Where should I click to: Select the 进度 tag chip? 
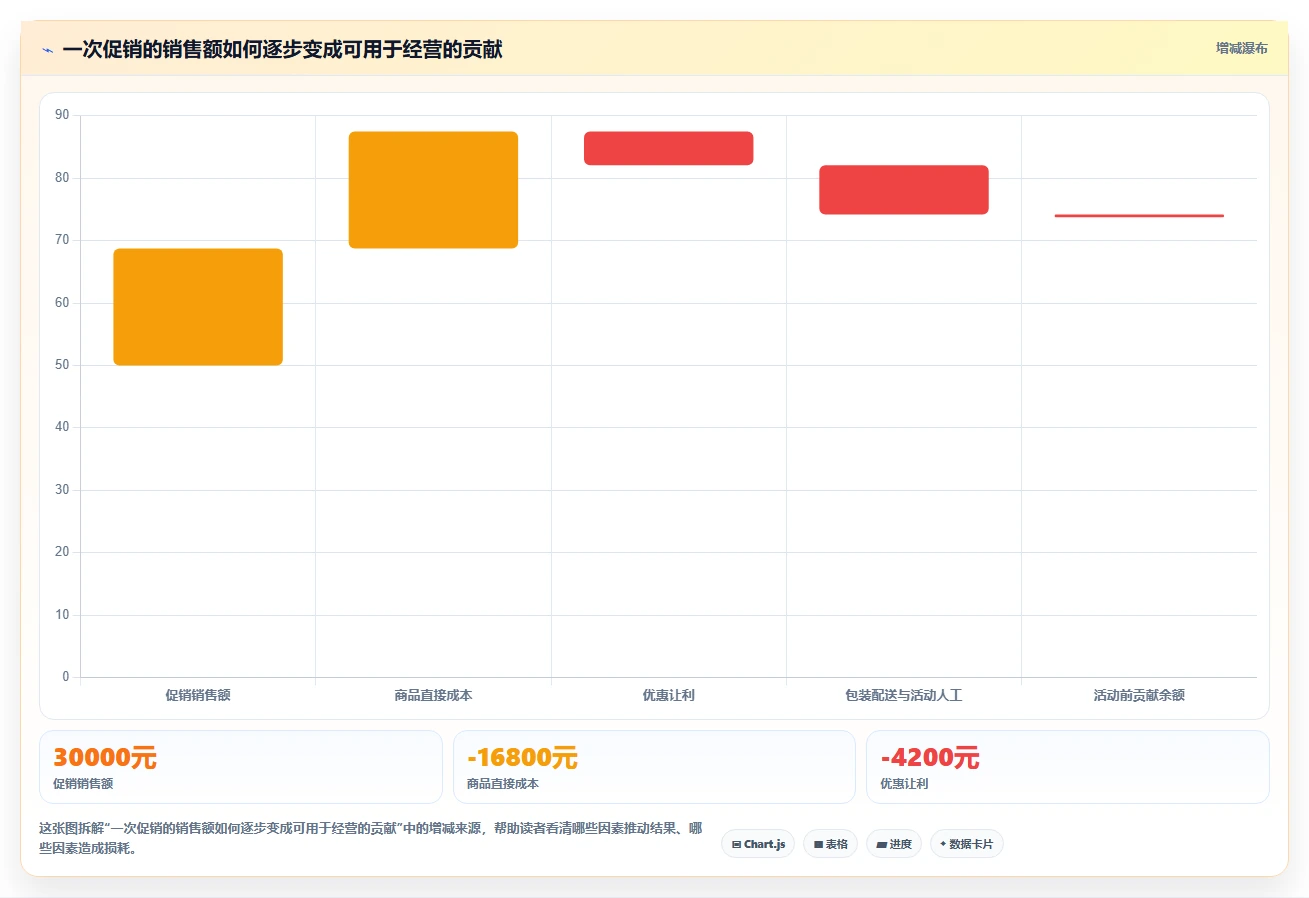point(894,844)
